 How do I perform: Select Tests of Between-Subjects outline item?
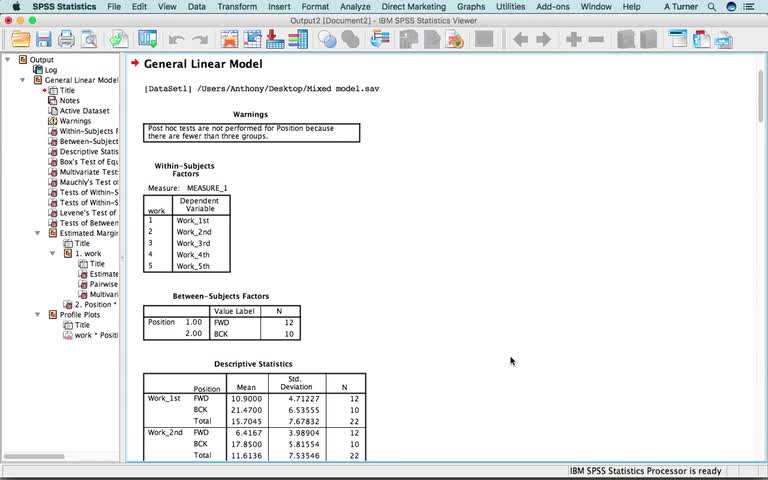[89, 223]
